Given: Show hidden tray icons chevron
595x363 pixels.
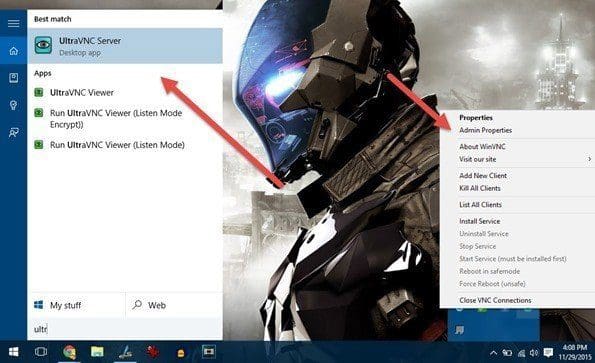Looking at the screenshot, I should (x=493, y=353).
